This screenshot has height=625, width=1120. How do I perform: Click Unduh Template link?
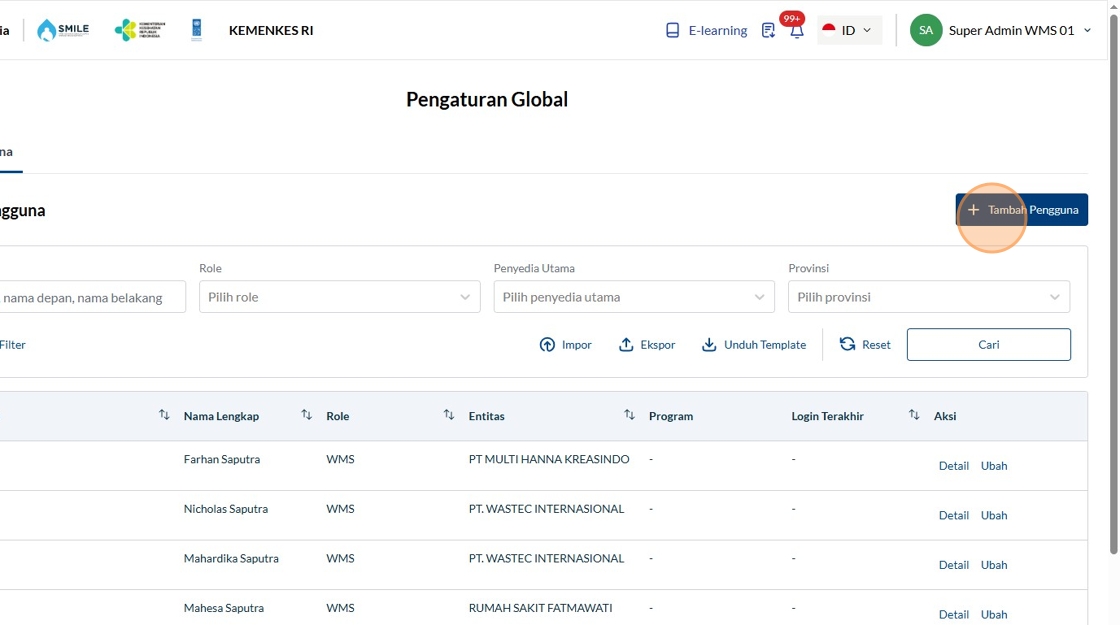tap(754, 345)
